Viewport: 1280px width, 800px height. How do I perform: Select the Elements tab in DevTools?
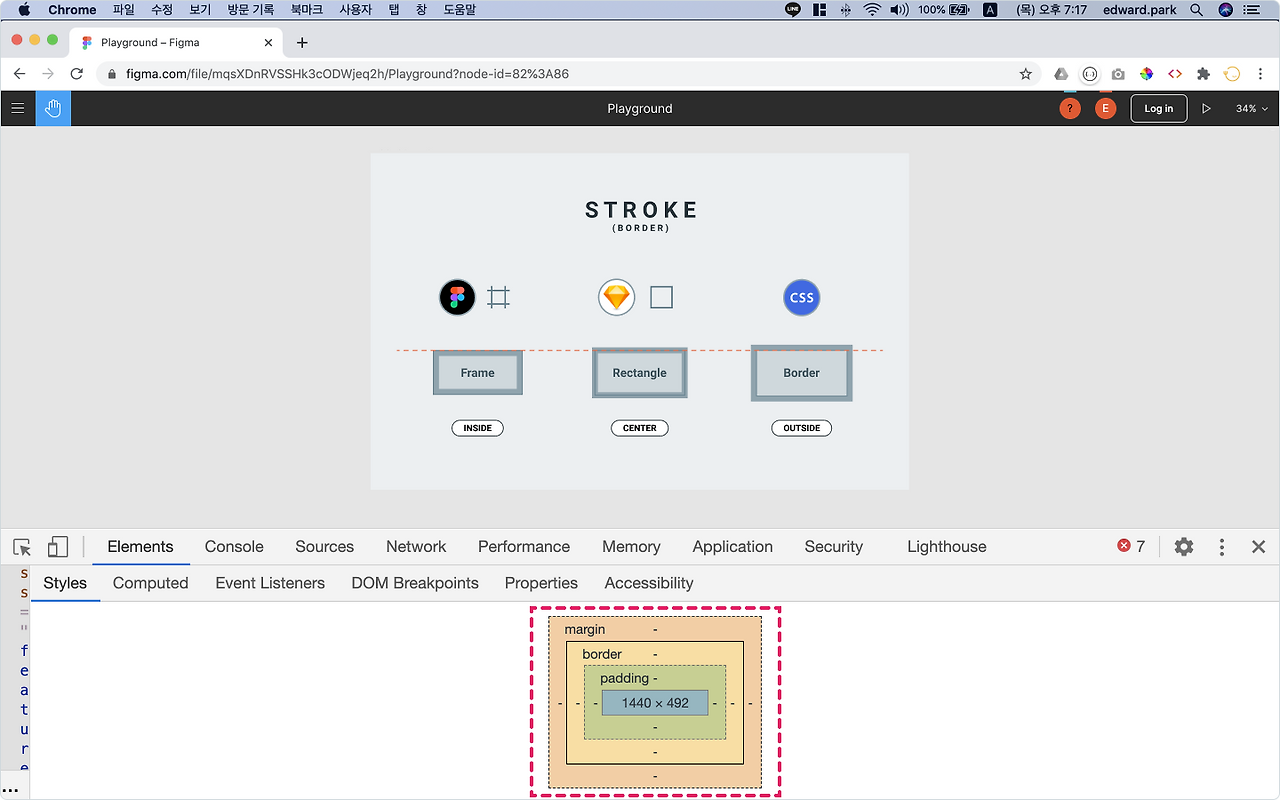point(140,546)
